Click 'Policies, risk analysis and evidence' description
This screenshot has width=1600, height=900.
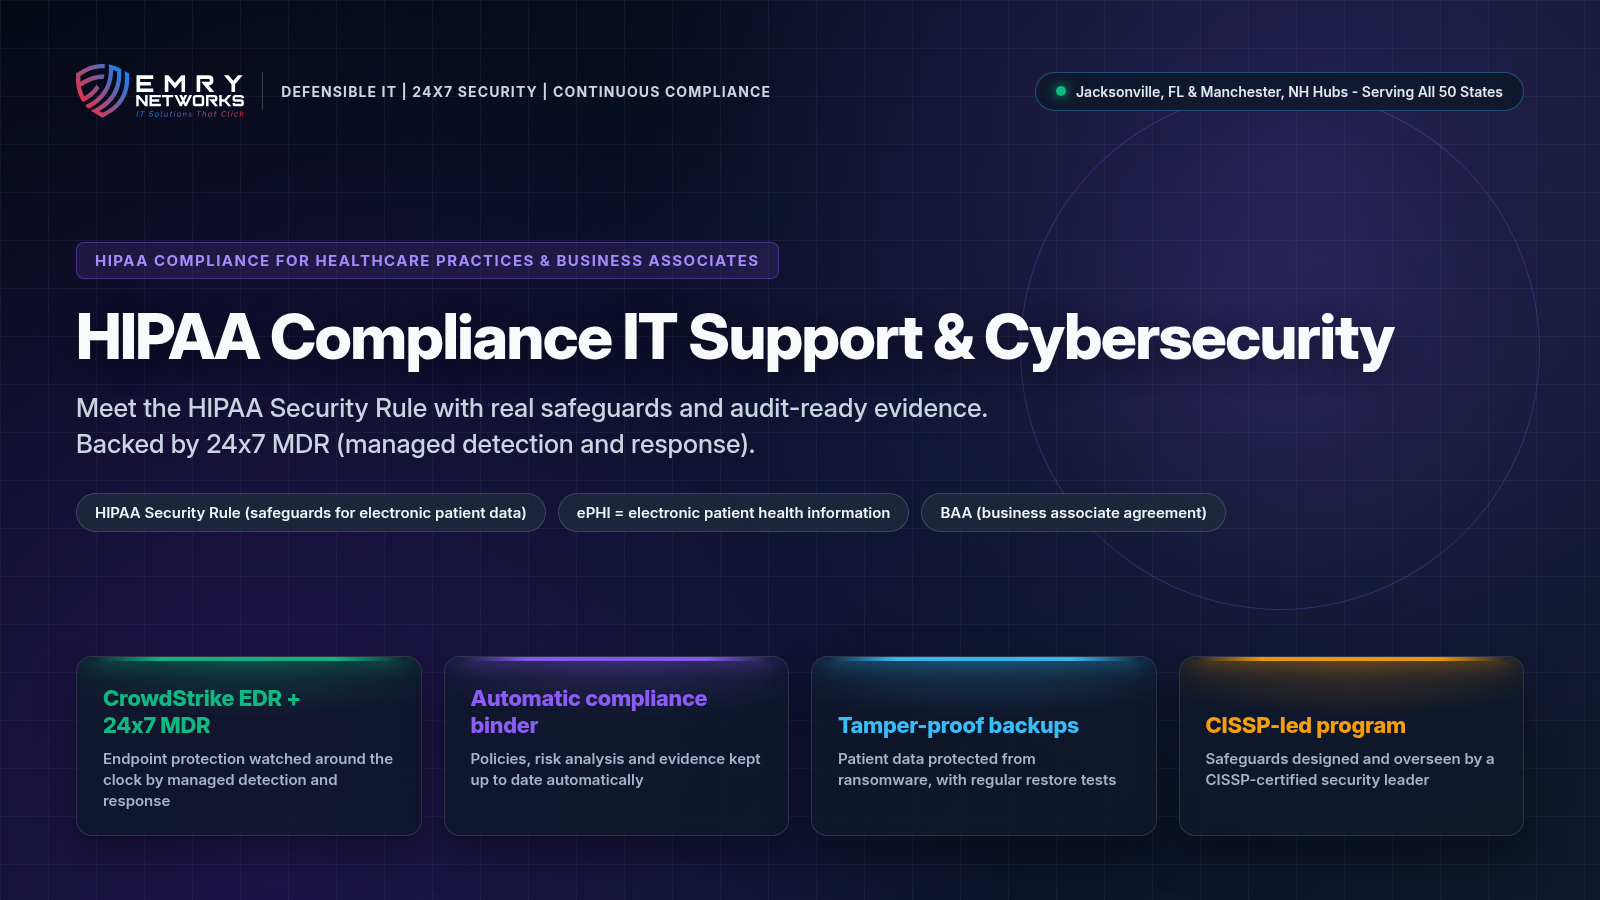(616, 769)
